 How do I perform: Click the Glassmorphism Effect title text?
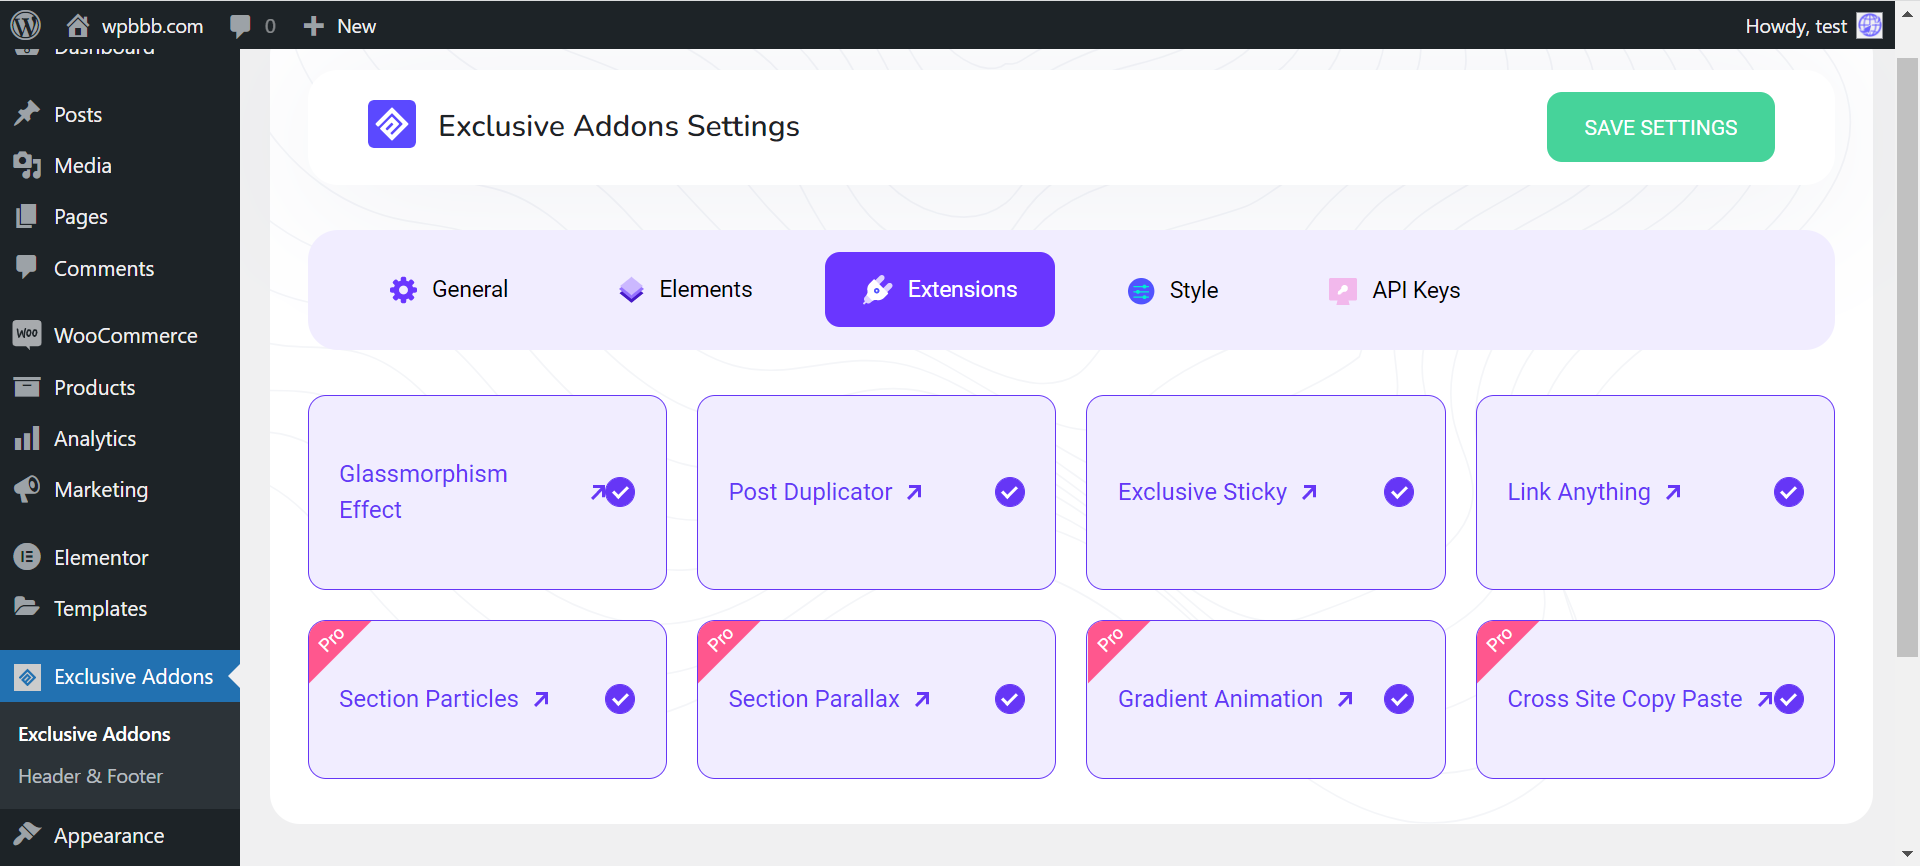click(423, 492)
